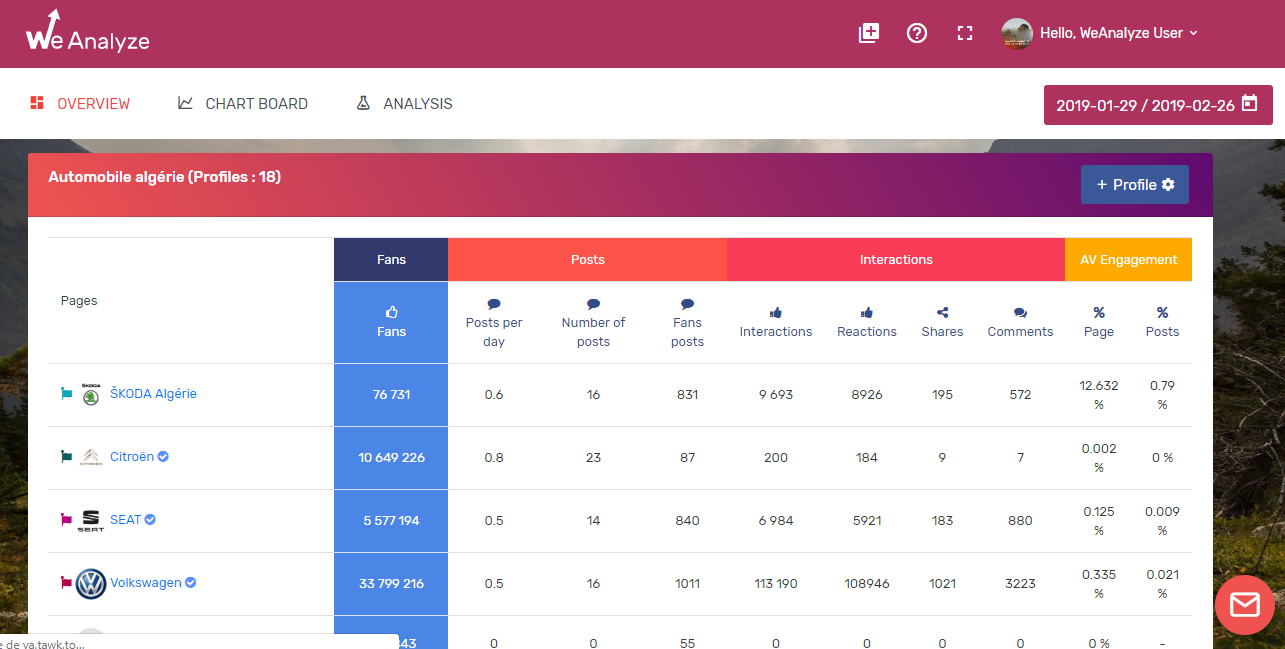Open the date range picker
The image size is (1285, 649).
tap(1158, 105)
